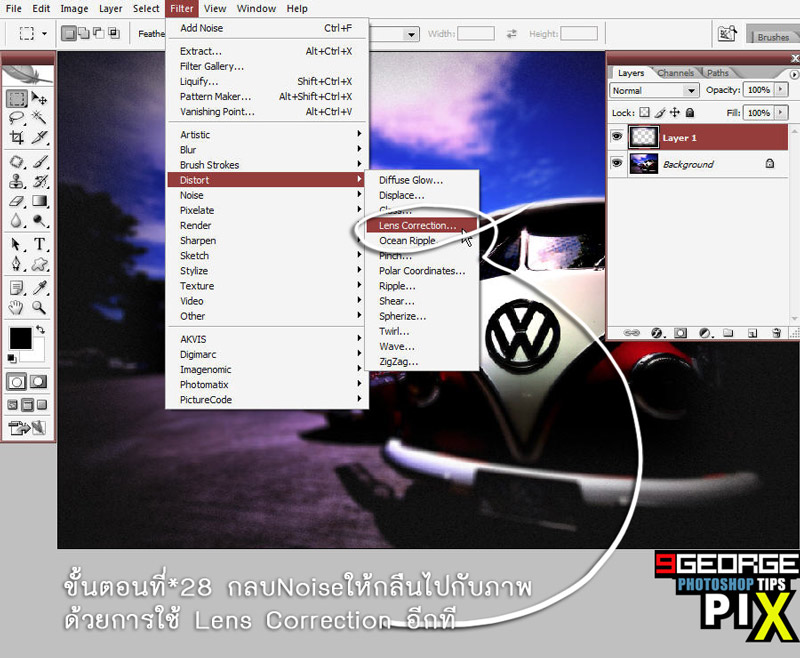The image size is (800, 658).
Task: Select the Move tool
Action: (x=39, y=98)
